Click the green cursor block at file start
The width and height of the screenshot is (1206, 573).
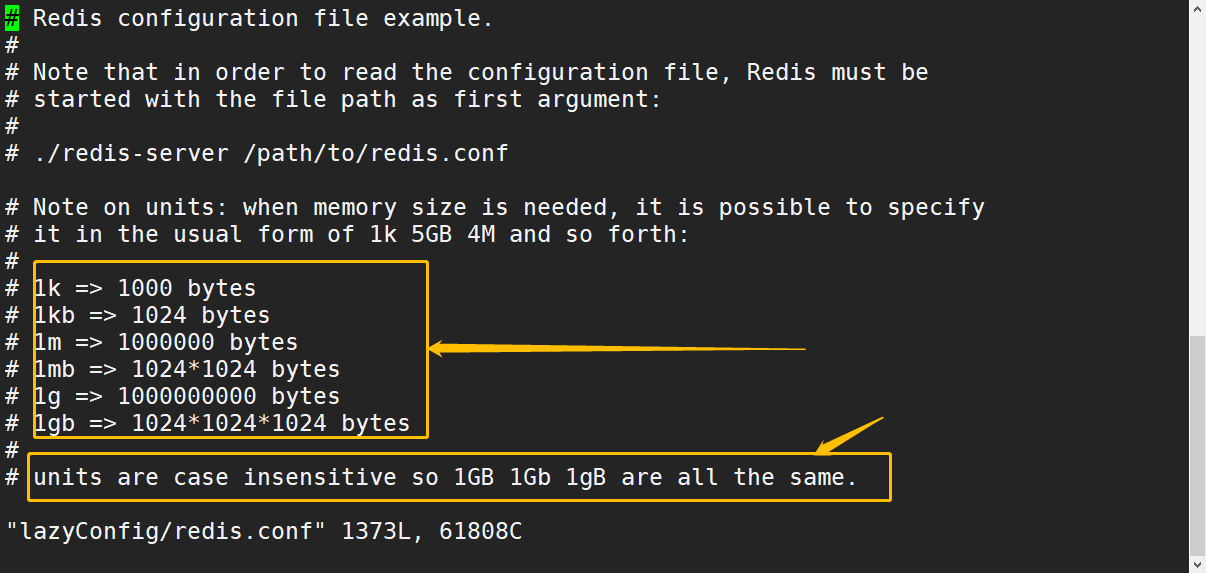click(12, 18)
